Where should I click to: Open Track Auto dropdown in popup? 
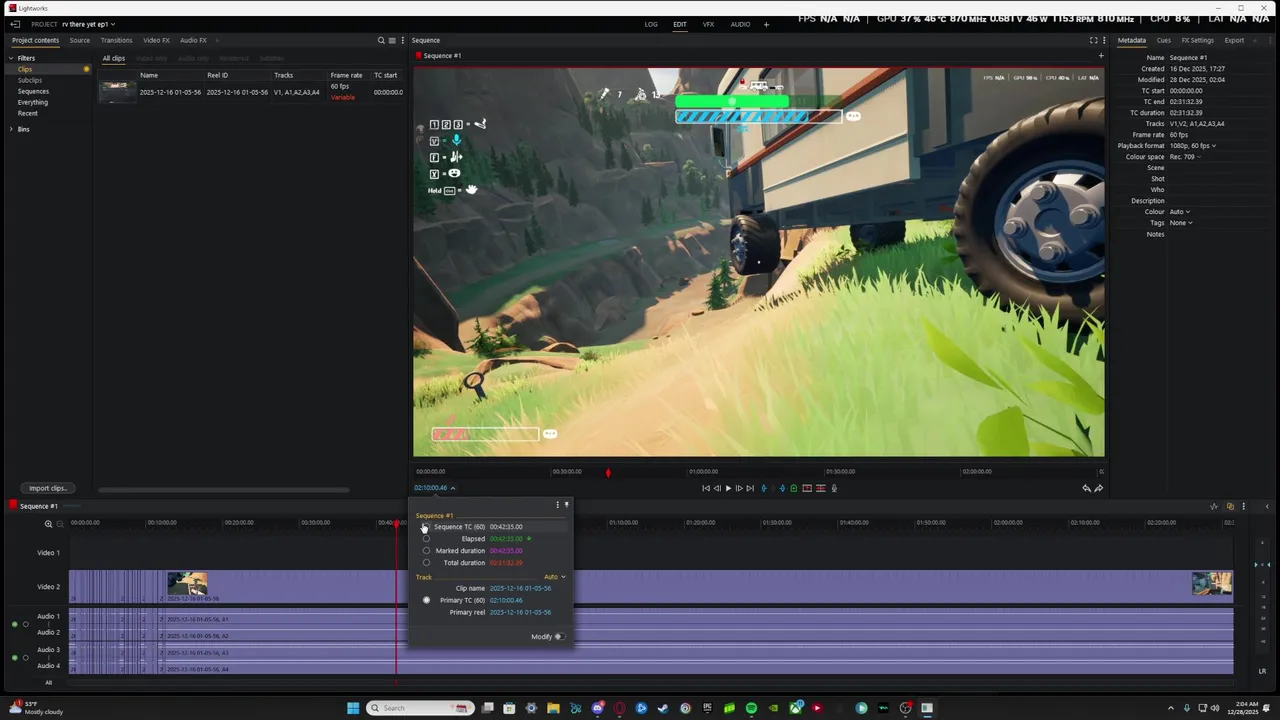[555, 577]
